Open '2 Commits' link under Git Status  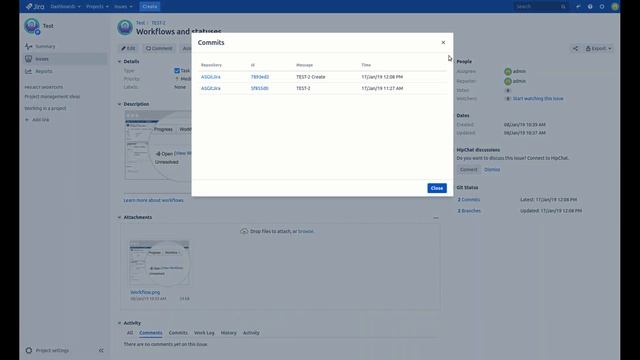469,200
